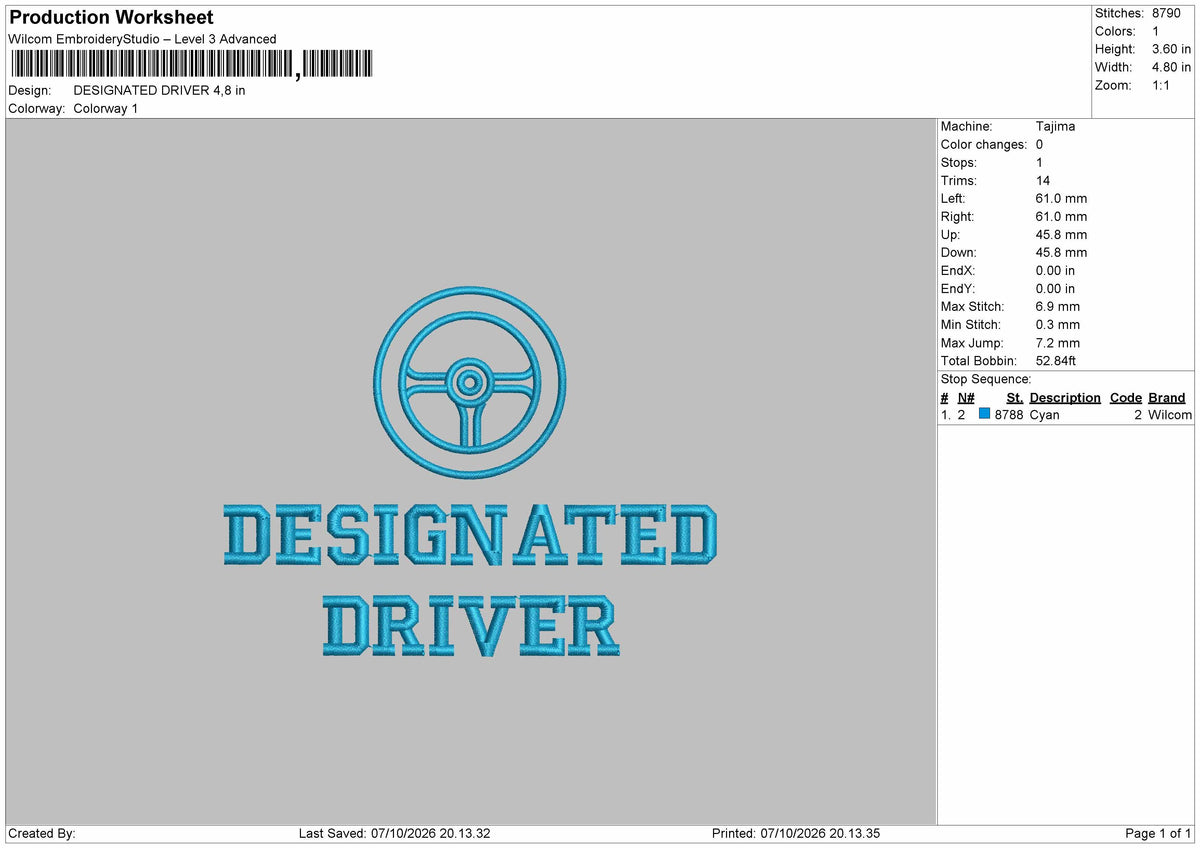The height and width of the screenshot is (848, 1200).
Task: Click the 'EndX:' label
Action: coord(958,270)
